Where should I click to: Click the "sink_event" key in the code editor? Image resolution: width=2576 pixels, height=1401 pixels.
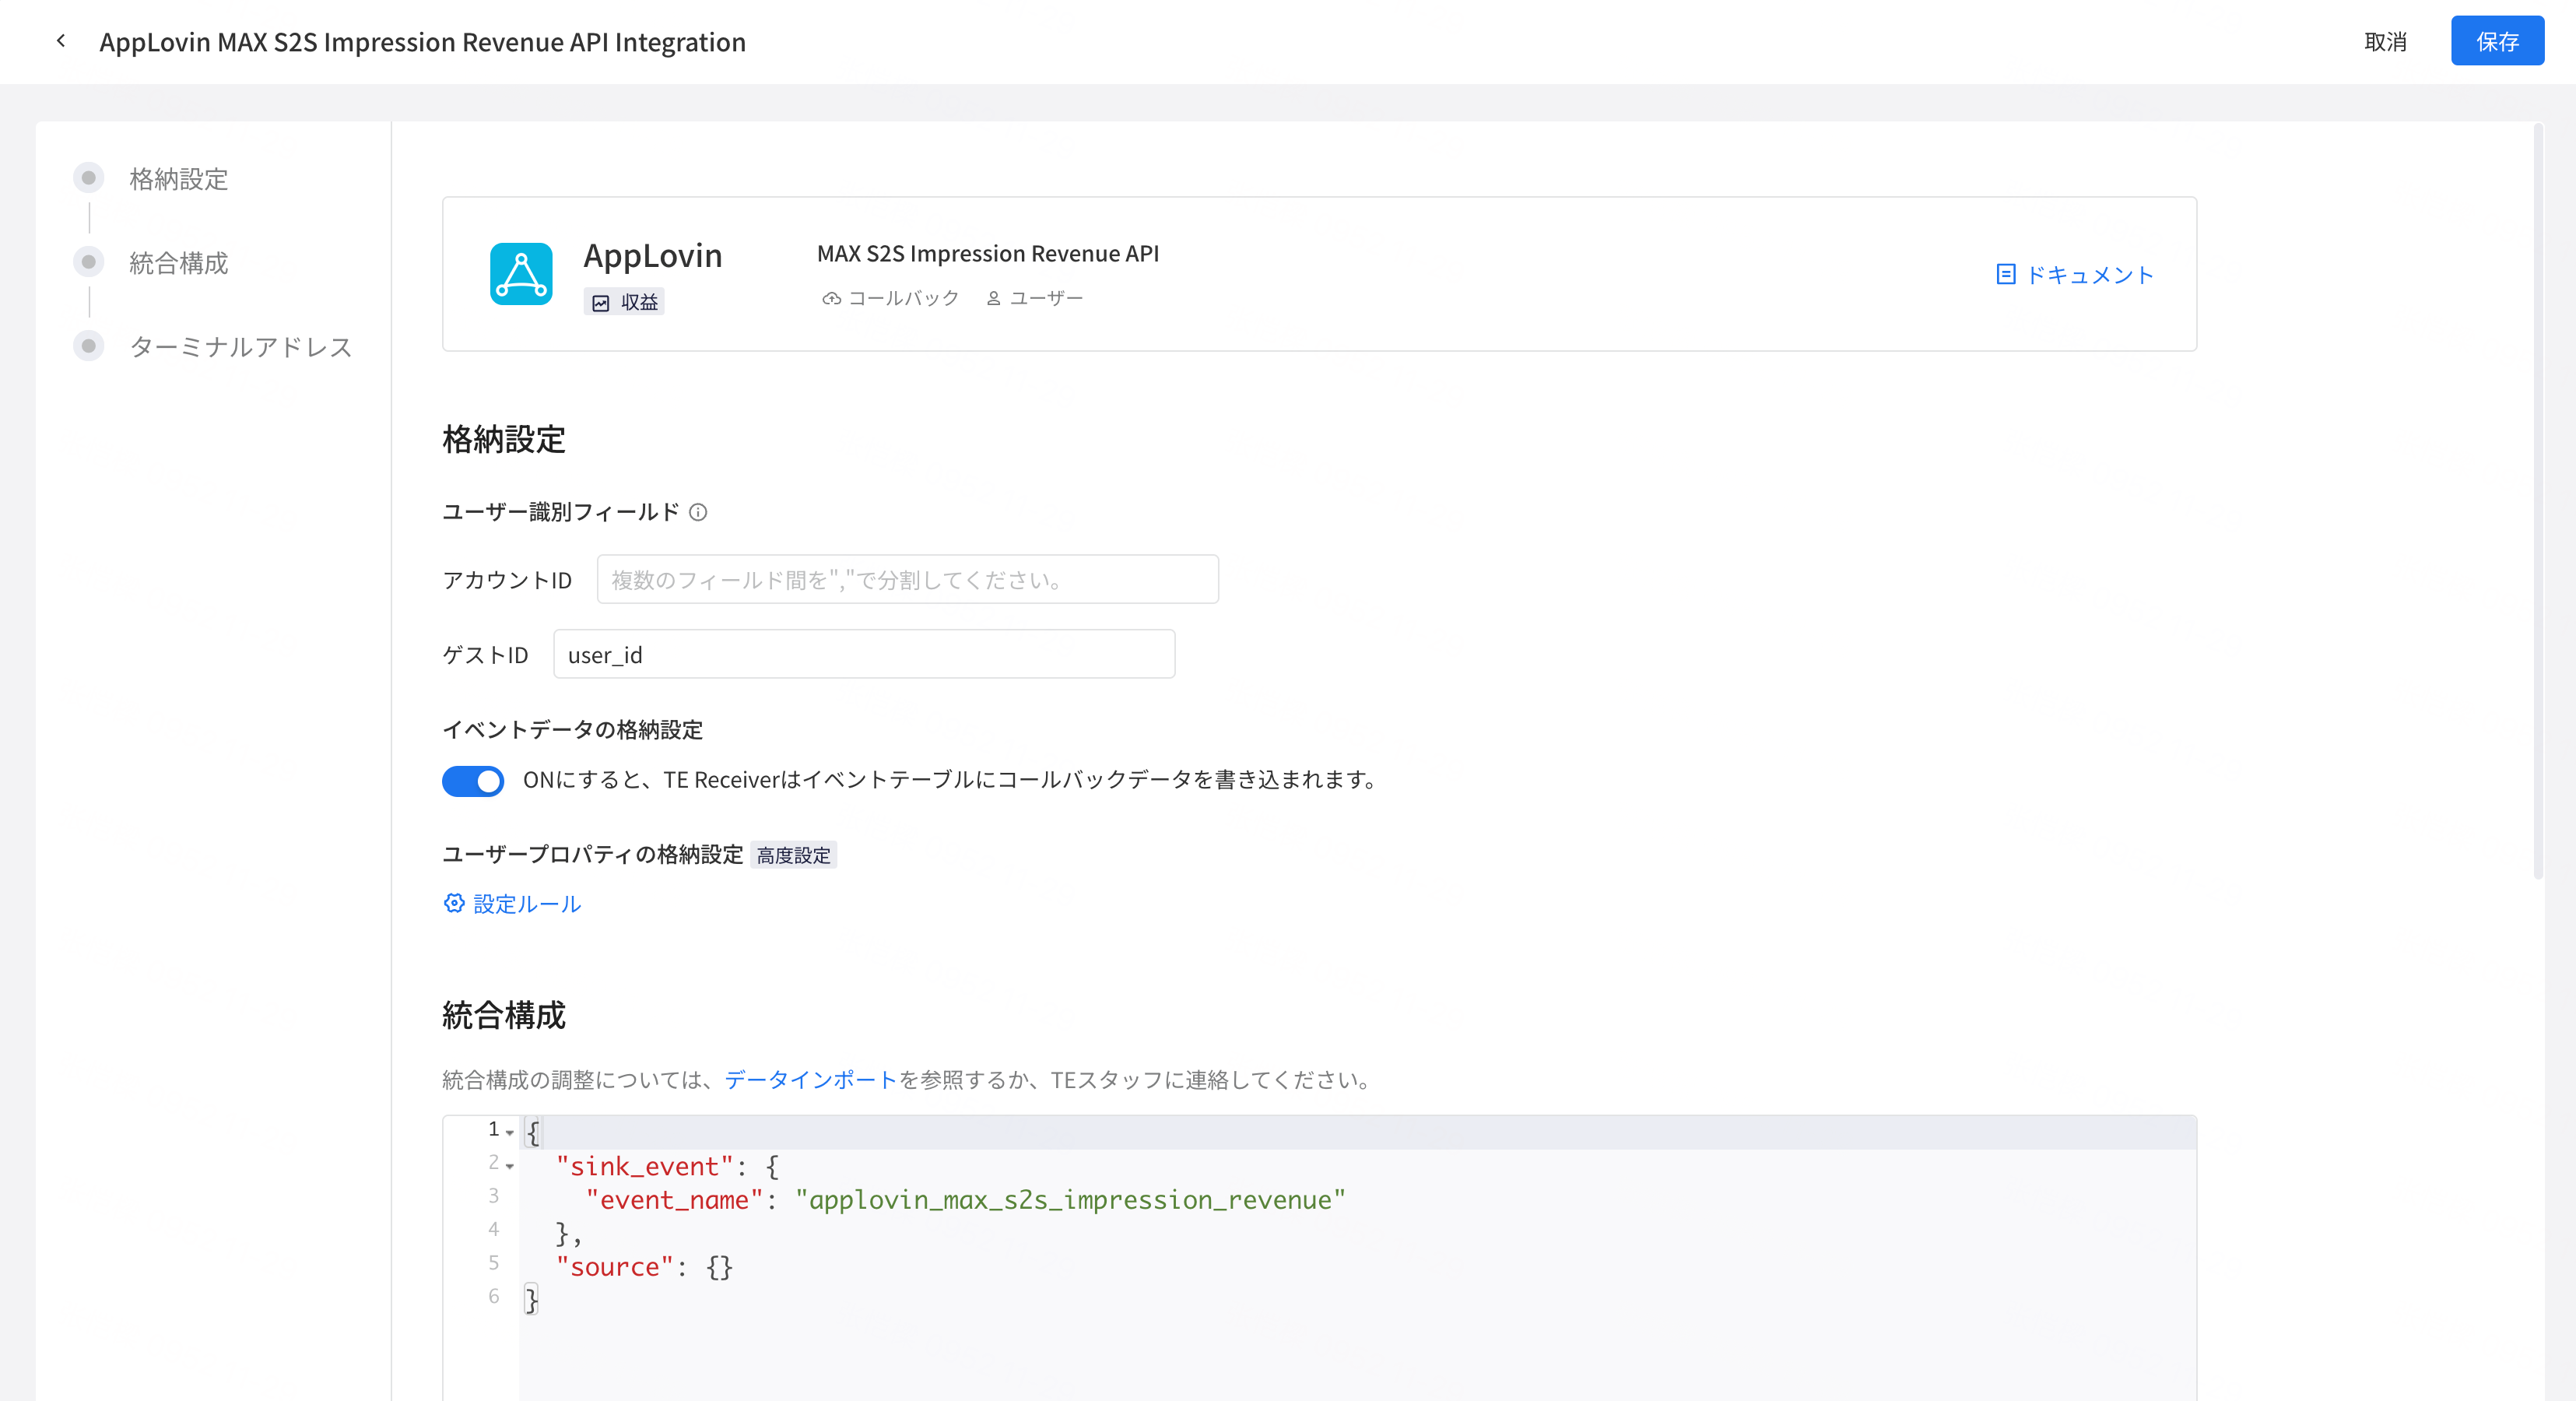pyautogui.click(x=644, y=1166)
